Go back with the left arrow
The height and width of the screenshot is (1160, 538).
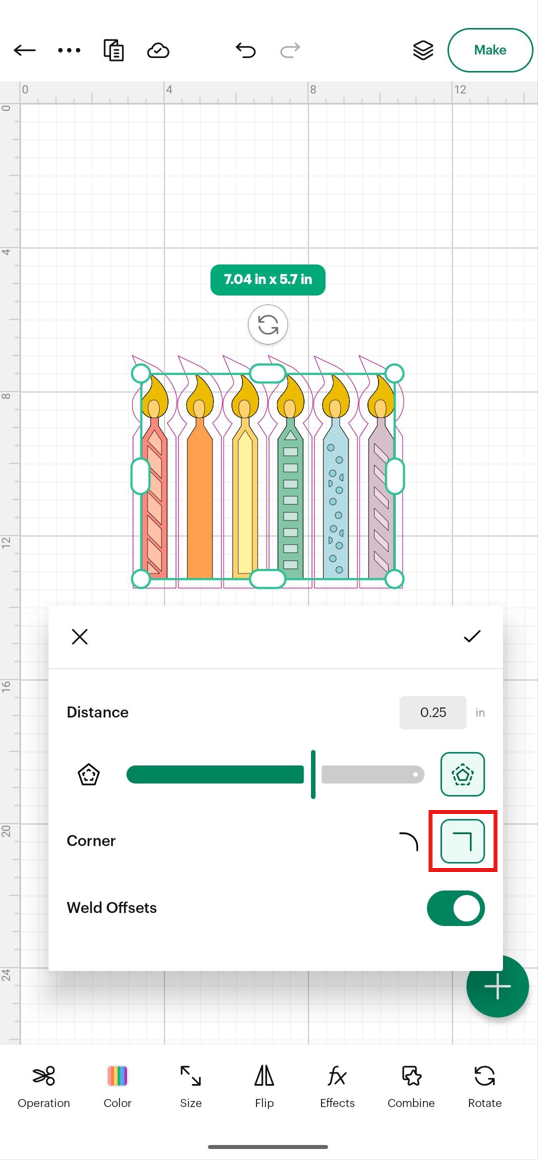click(25, 50)
